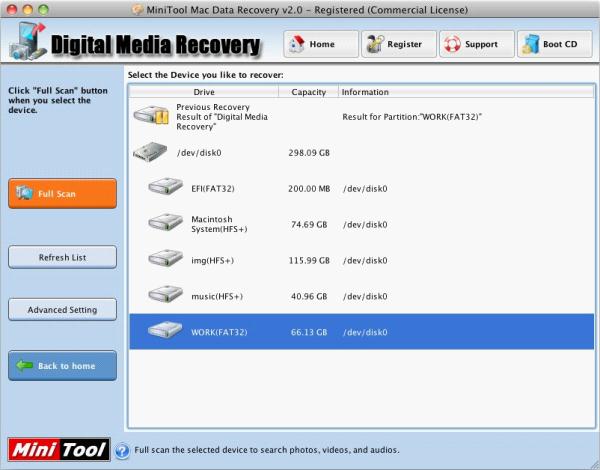Click the scan icon on Full Scan button

[24, 193]
